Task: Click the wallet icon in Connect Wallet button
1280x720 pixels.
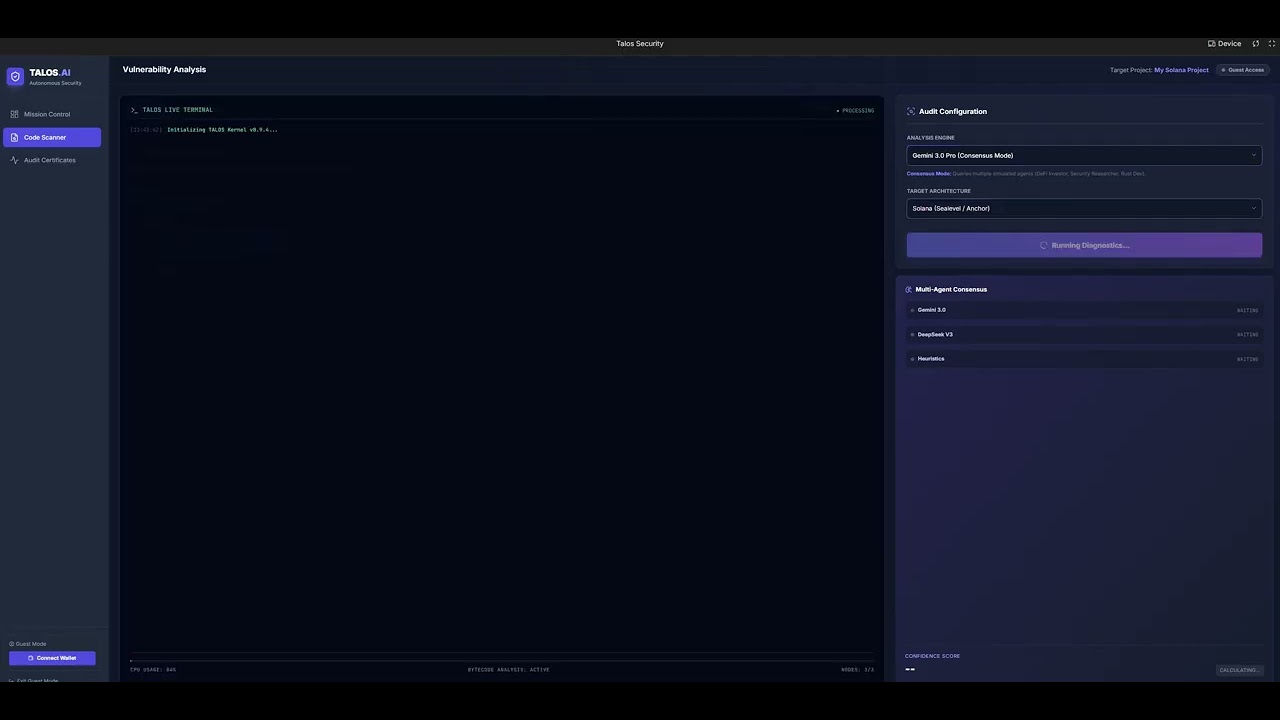Action: click(x=31, y=658)
